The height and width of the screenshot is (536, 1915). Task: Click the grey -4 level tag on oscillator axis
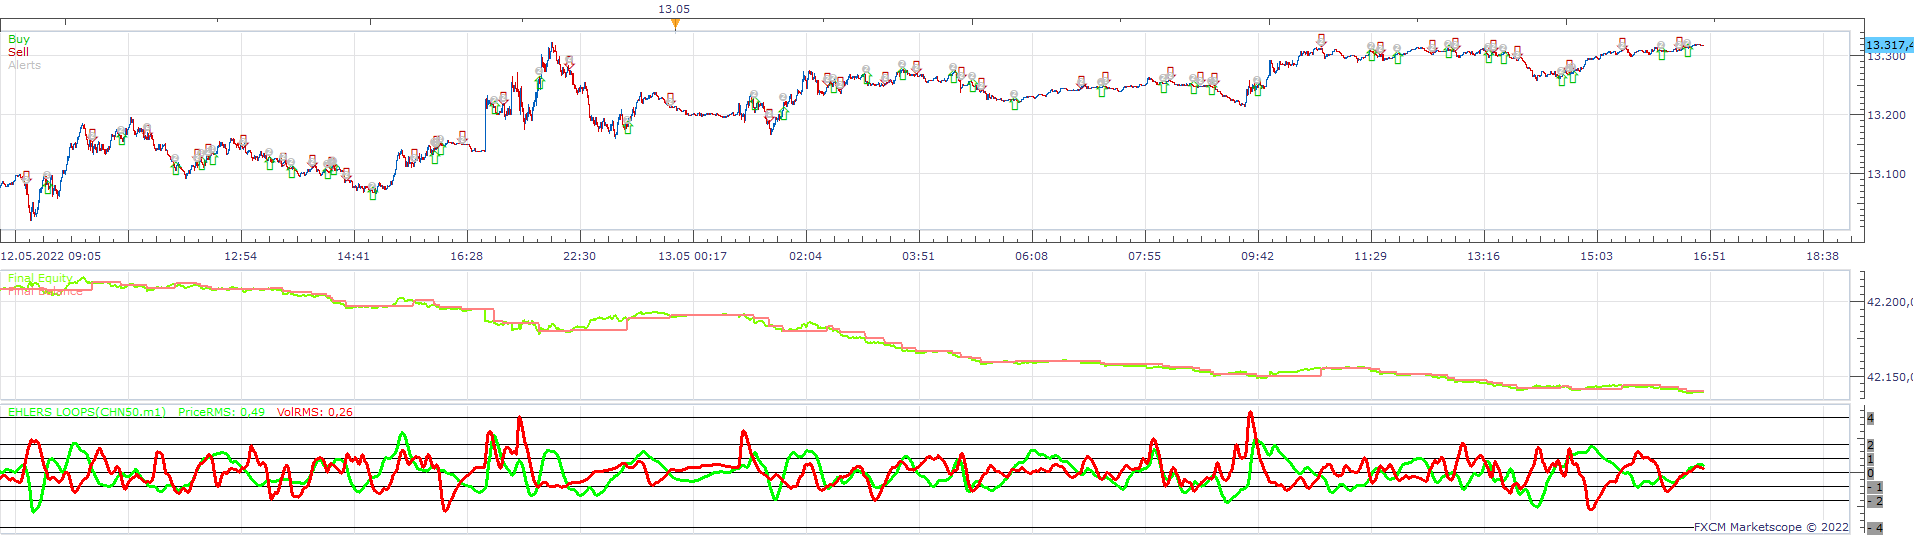[x=1875, y=528]
